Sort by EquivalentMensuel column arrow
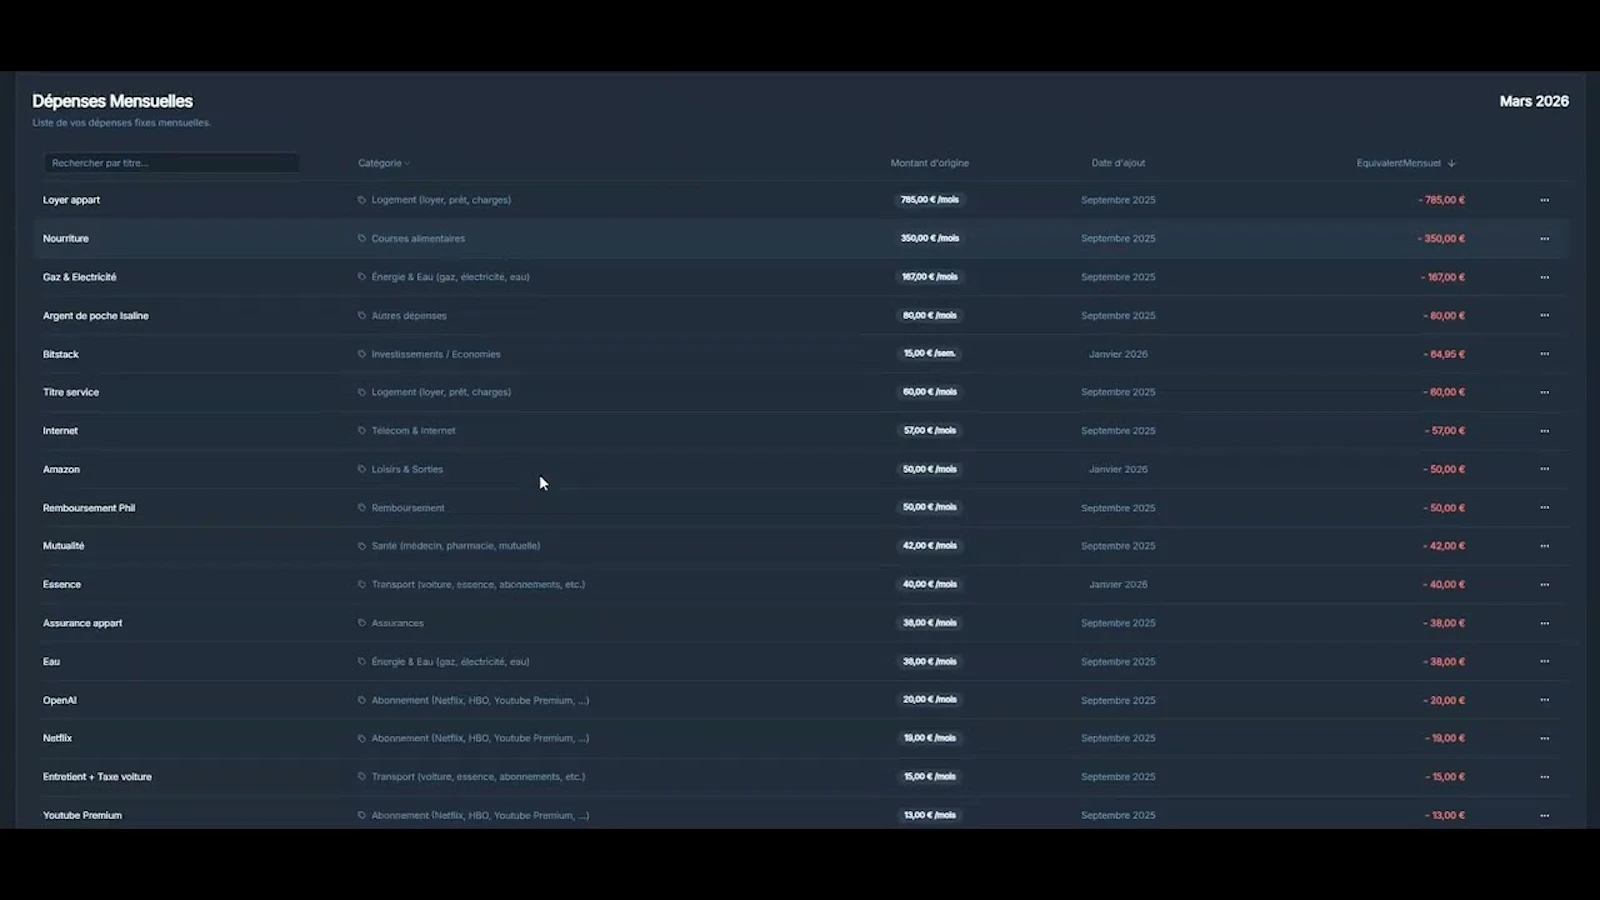 (1451, 163)
